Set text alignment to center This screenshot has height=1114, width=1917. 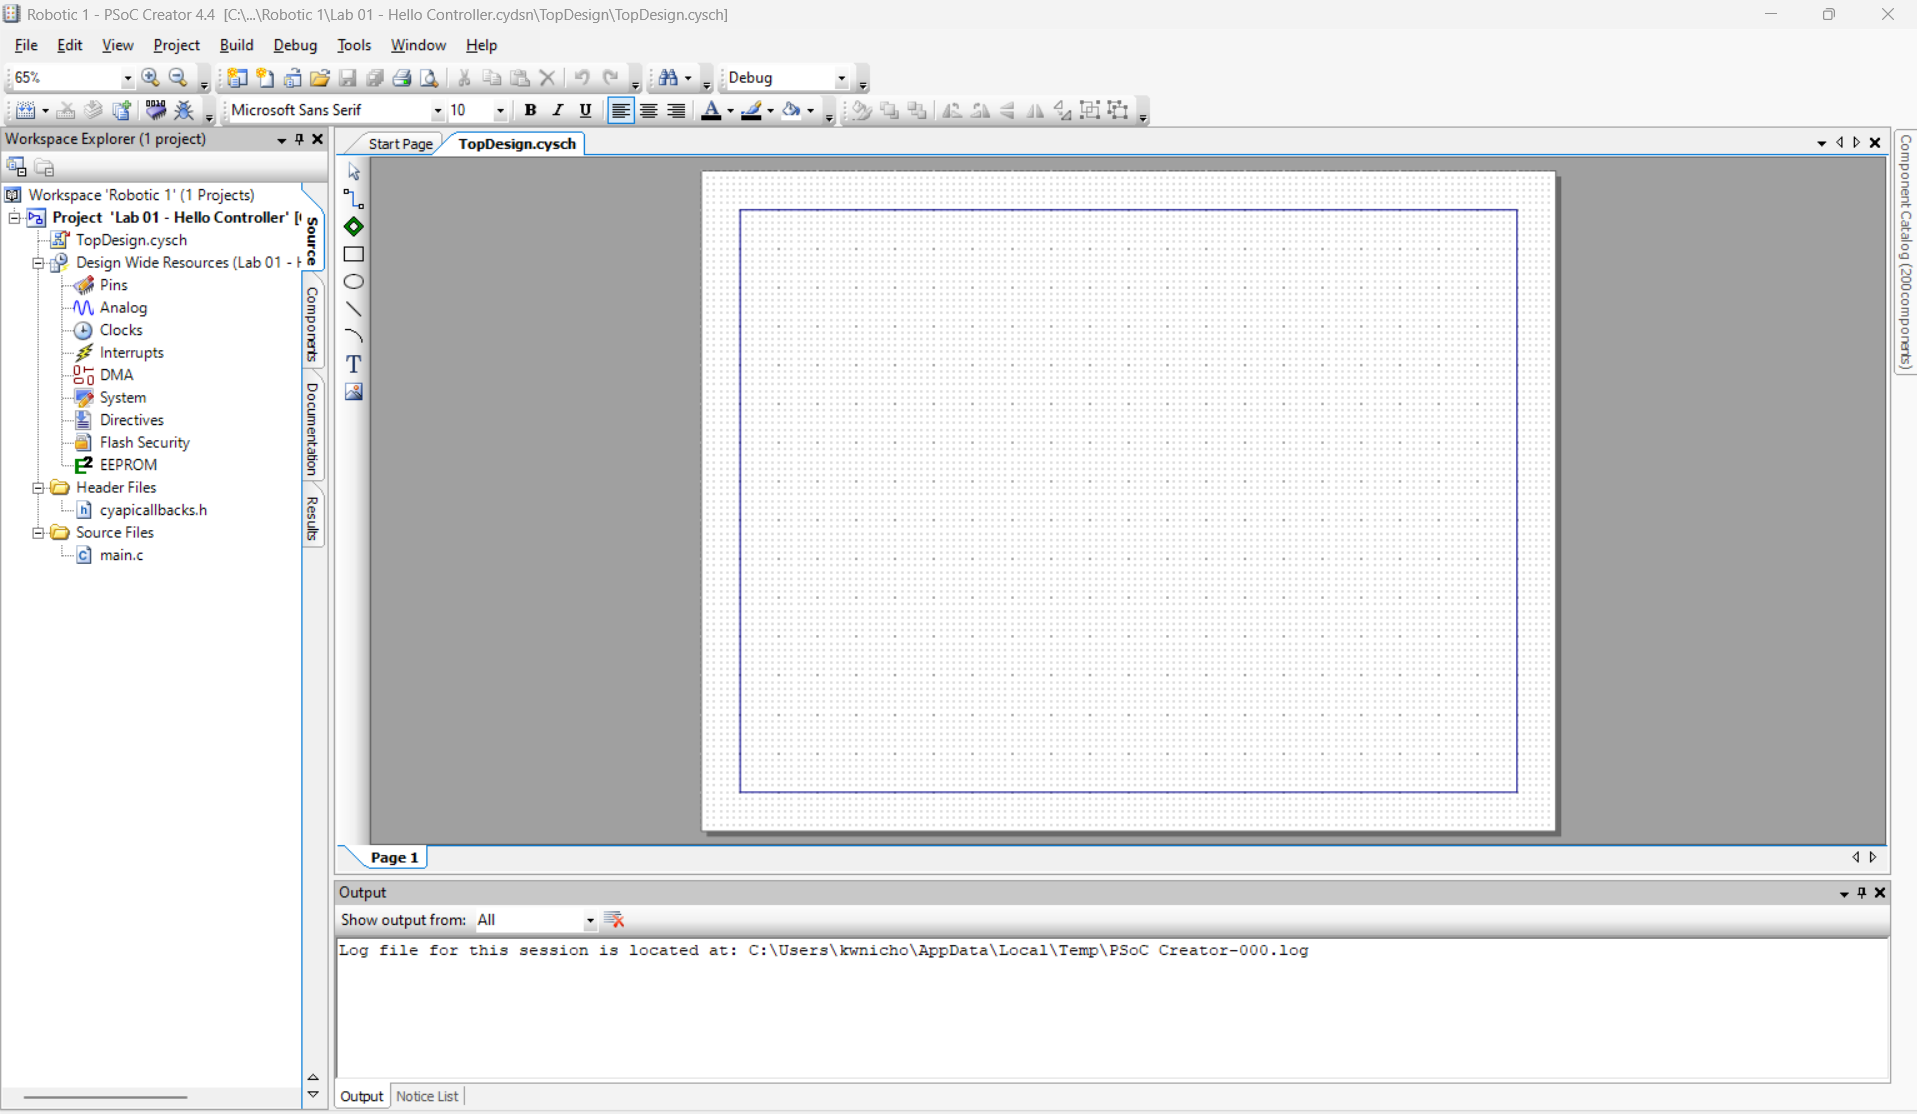[649, 111]
